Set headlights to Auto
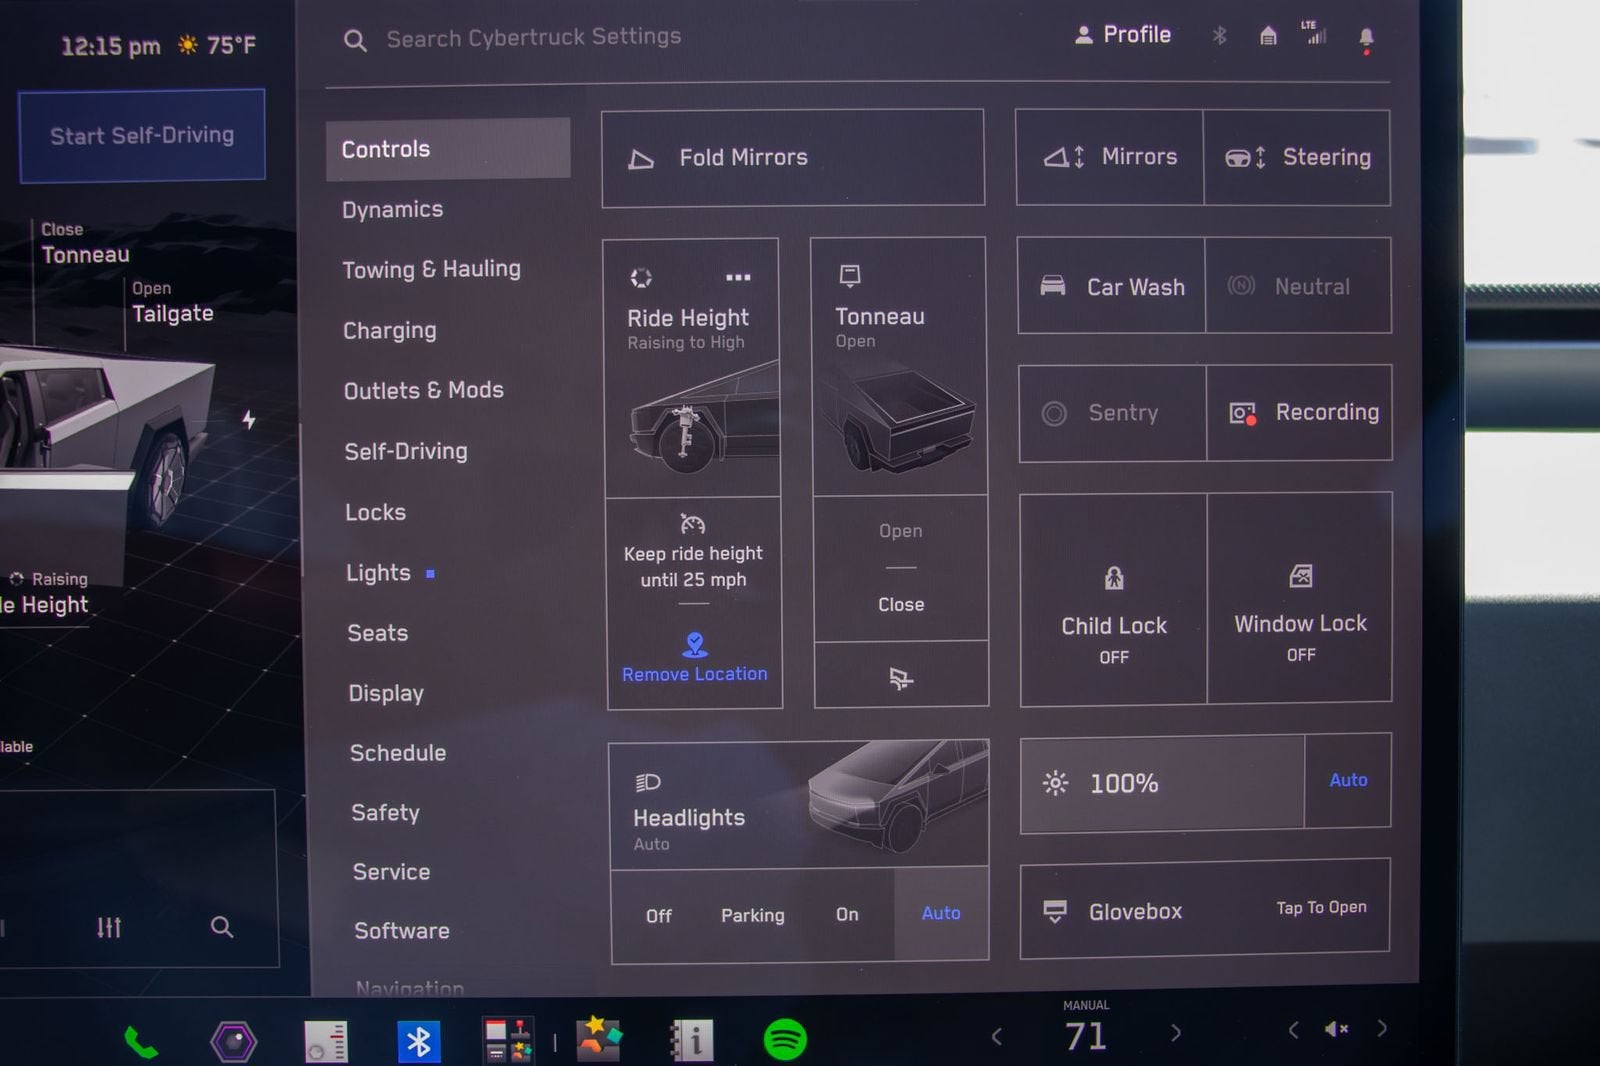1600x1066 pixels. point(941,913)
